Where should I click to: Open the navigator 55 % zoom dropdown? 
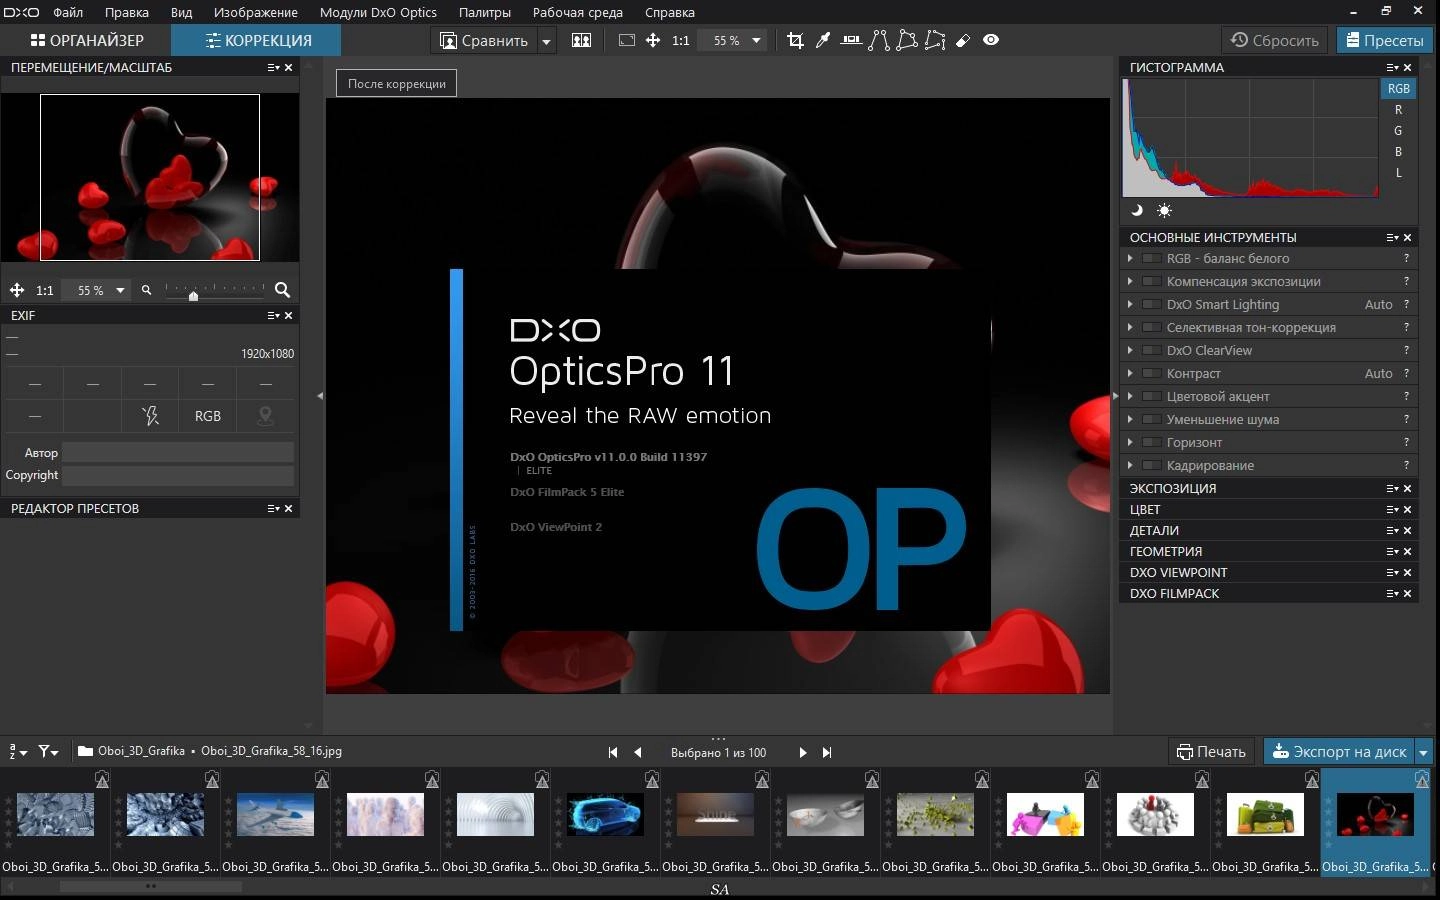coord(120,290)
